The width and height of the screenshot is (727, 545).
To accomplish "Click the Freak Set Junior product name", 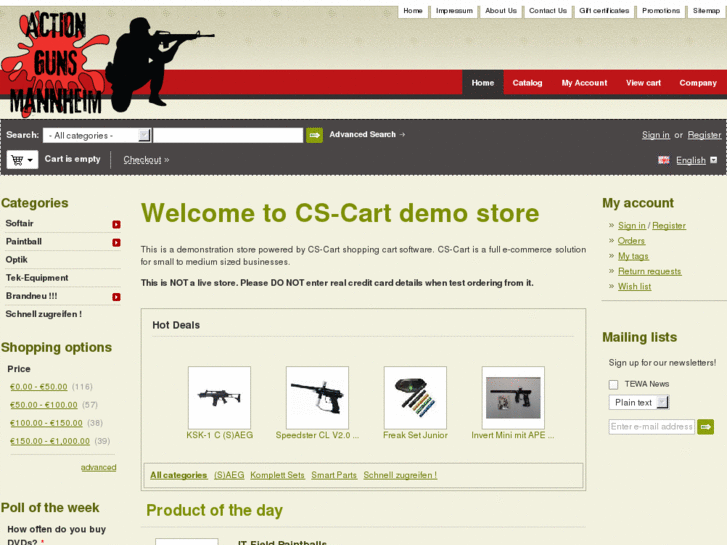I will (415, 435).
